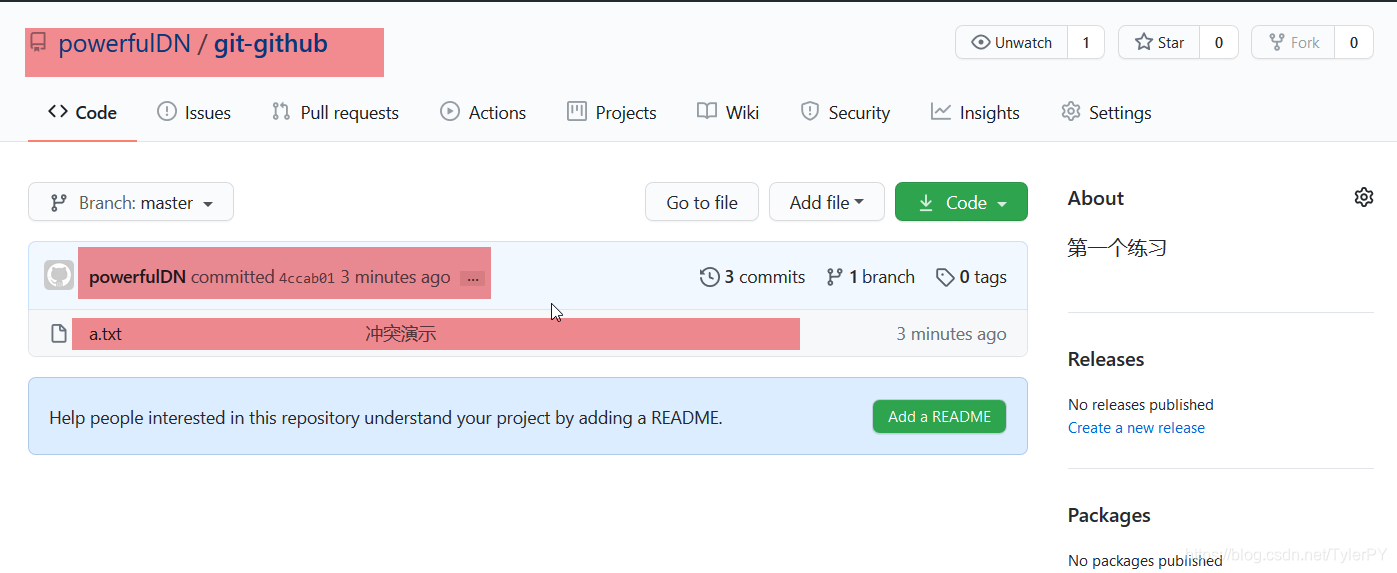This screenshot has width=1397, height=573.
Task: Open the powerfulDN owner link
Action: [124, 44]
